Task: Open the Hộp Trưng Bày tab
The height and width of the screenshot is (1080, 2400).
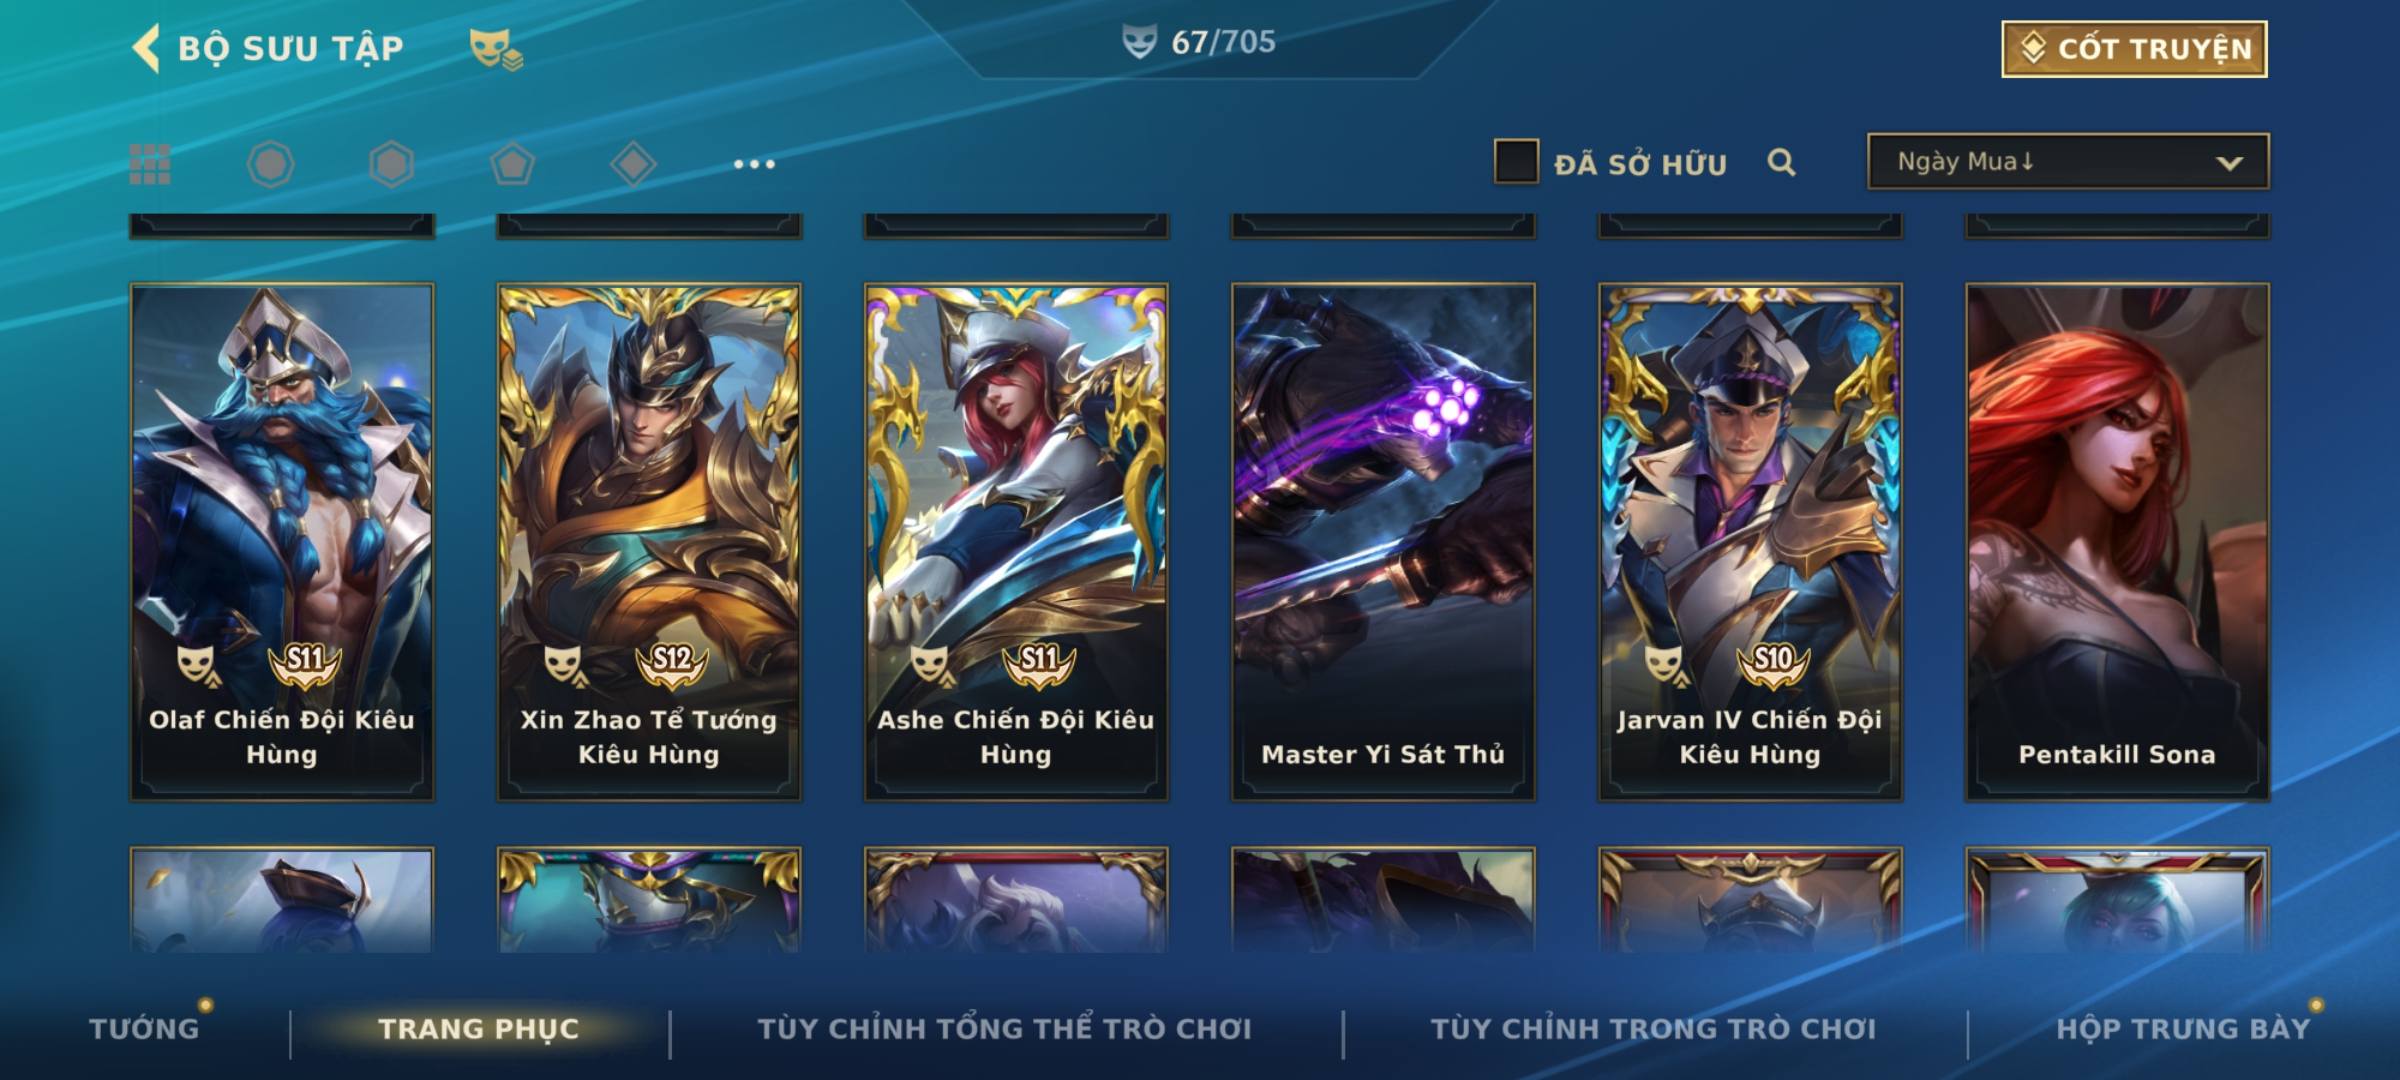Action: [2183, 1028]
